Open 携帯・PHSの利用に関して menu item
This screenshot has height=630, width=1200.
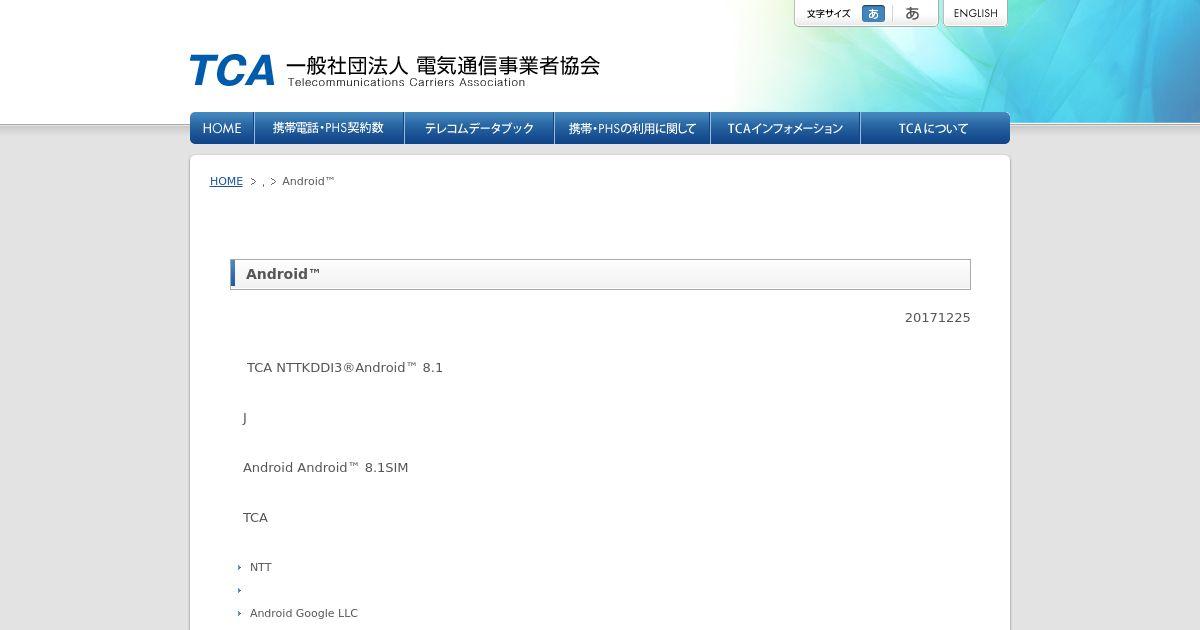pos(632,128)
